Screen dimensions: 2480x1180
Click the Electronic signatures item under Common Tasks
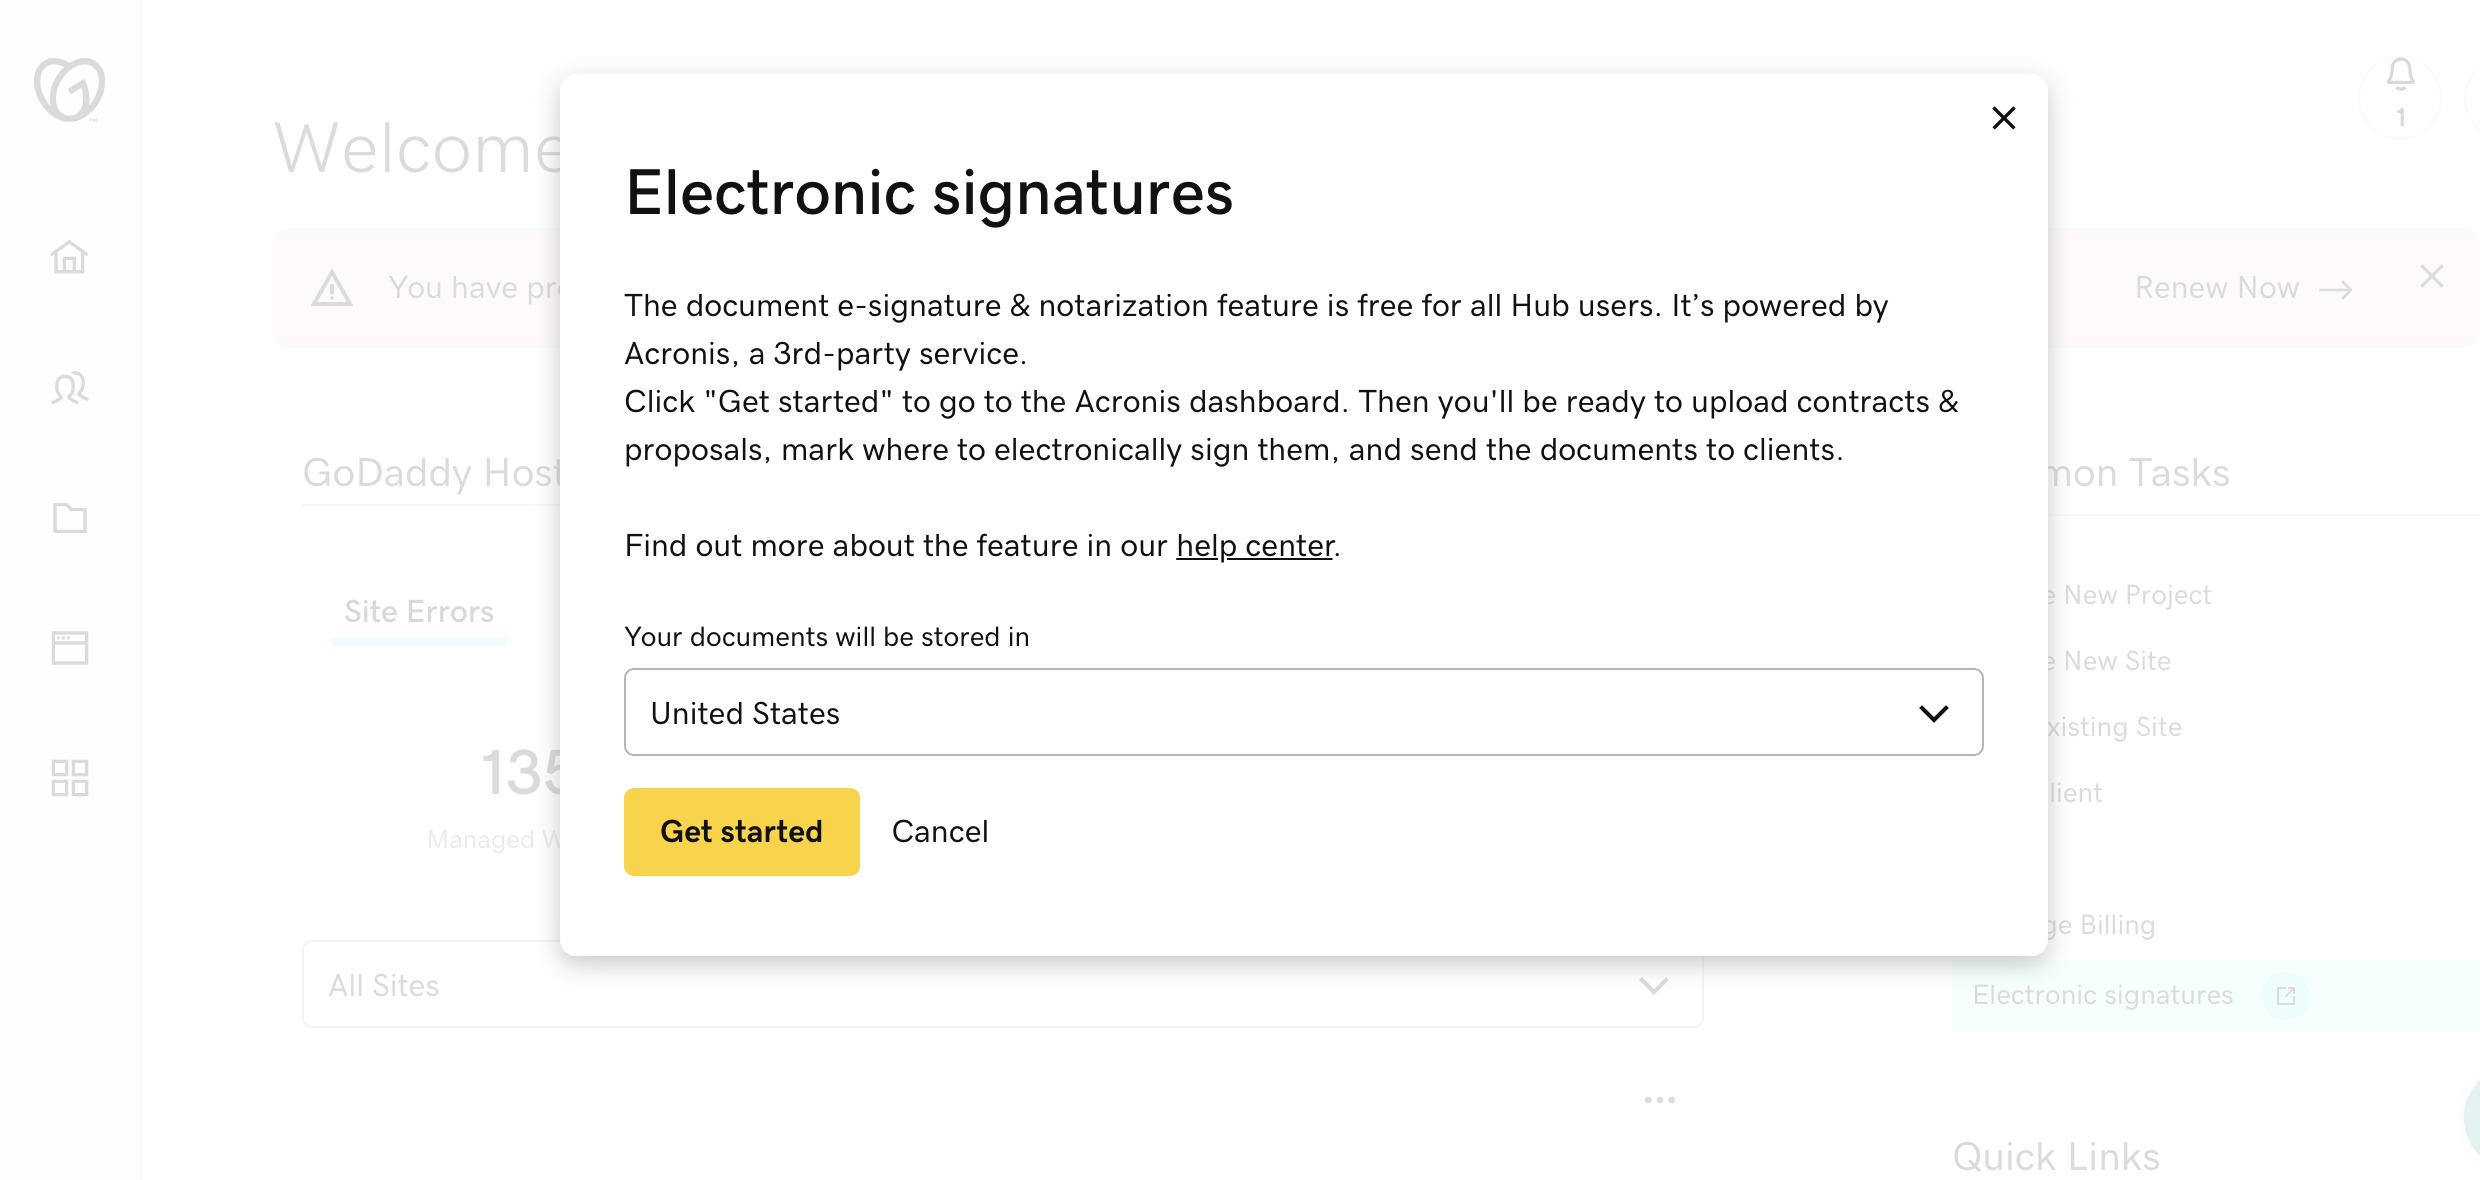(x=2102, y=995)
